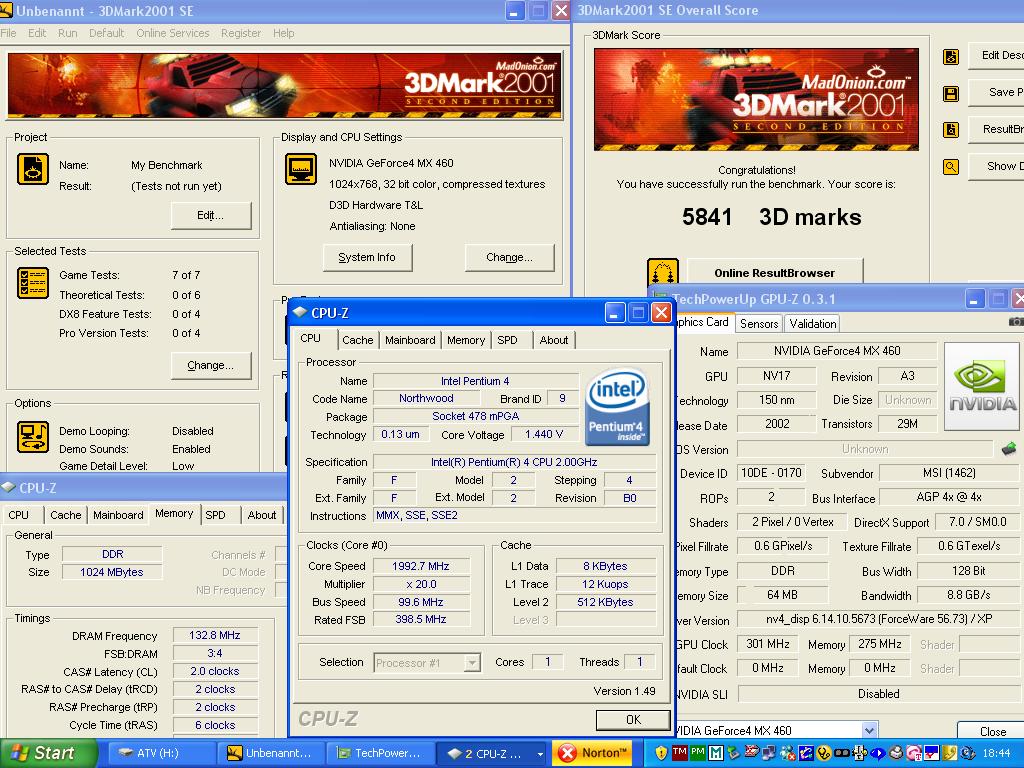The image size is (1024, 768).
Task: Switch to the Mainboard tab in front CPU-Z
Action: (410, 340)
